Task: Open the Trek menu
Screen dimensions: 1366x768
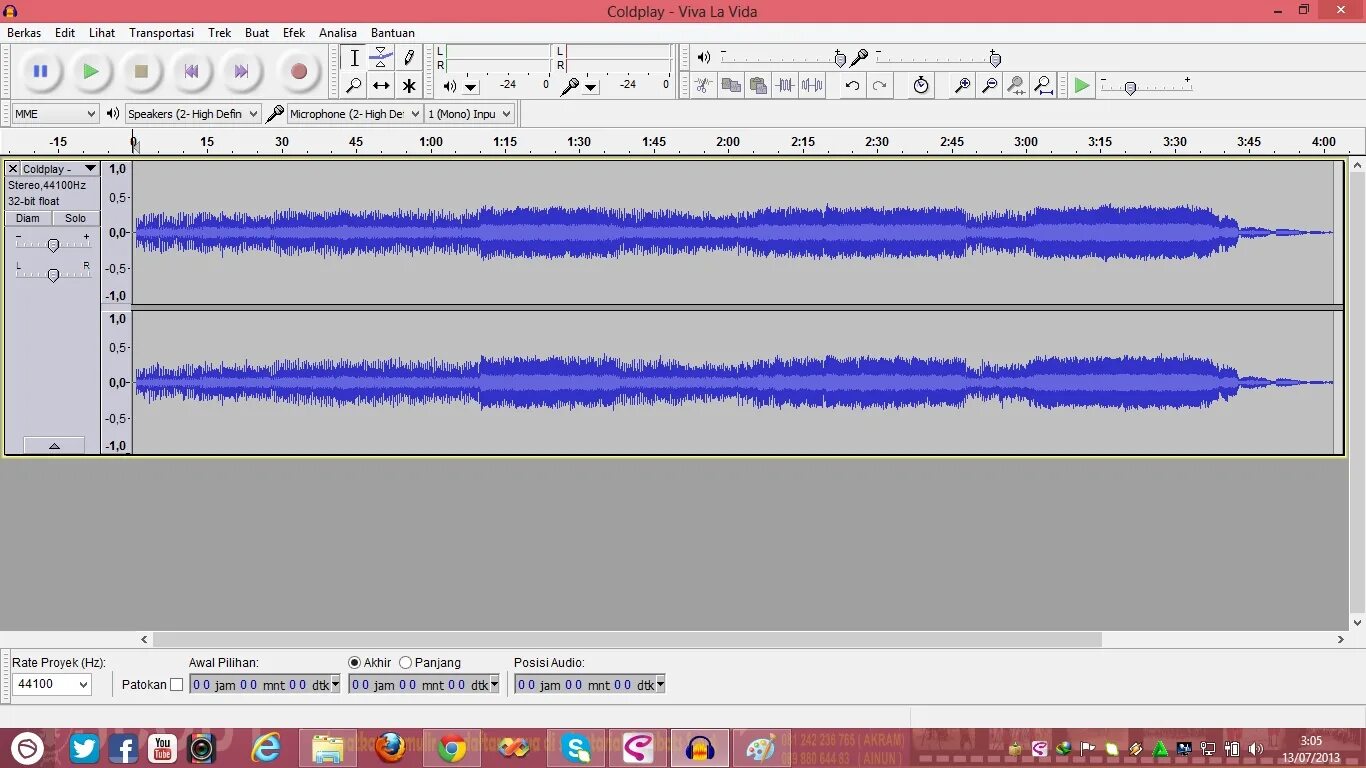Action: click(220, 33)
